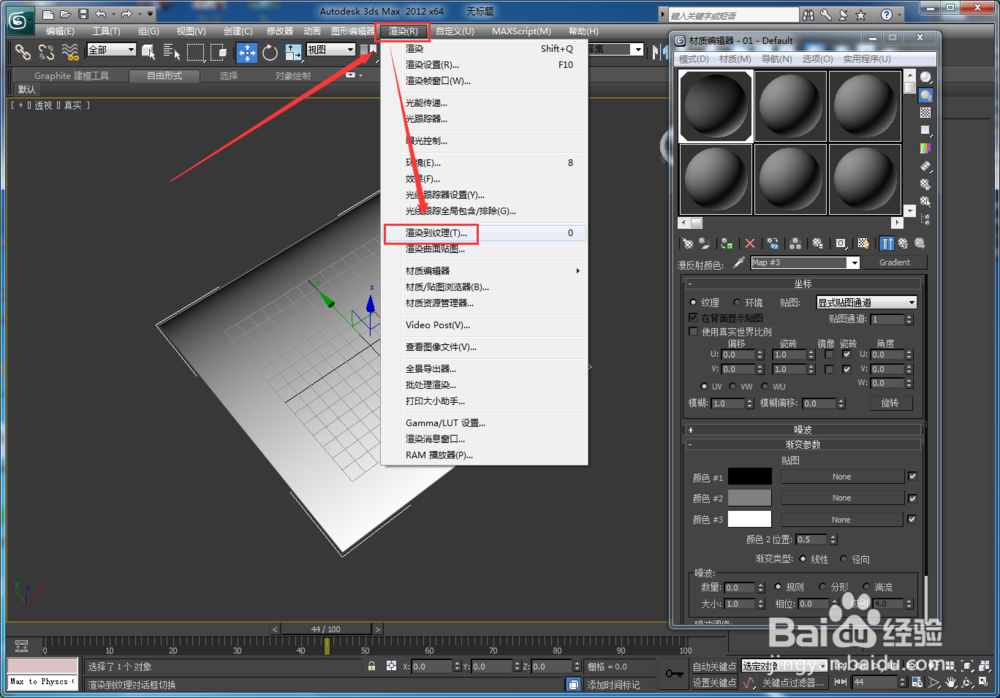Select the 径向 gradient type radio
Screen dimensions: 1000x698
(844, 559)
